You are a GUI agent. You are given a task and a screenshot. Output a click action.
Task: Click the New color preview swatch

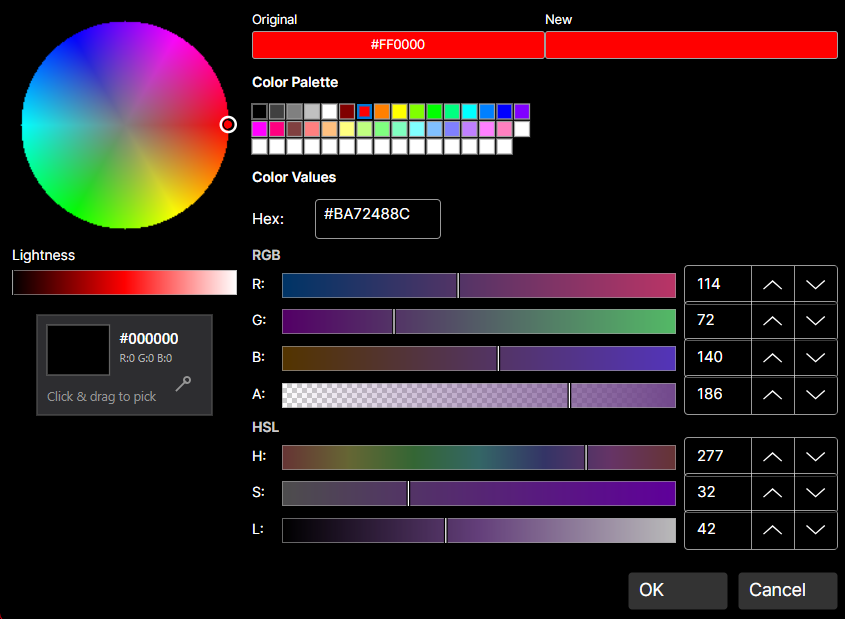point(691,44)
